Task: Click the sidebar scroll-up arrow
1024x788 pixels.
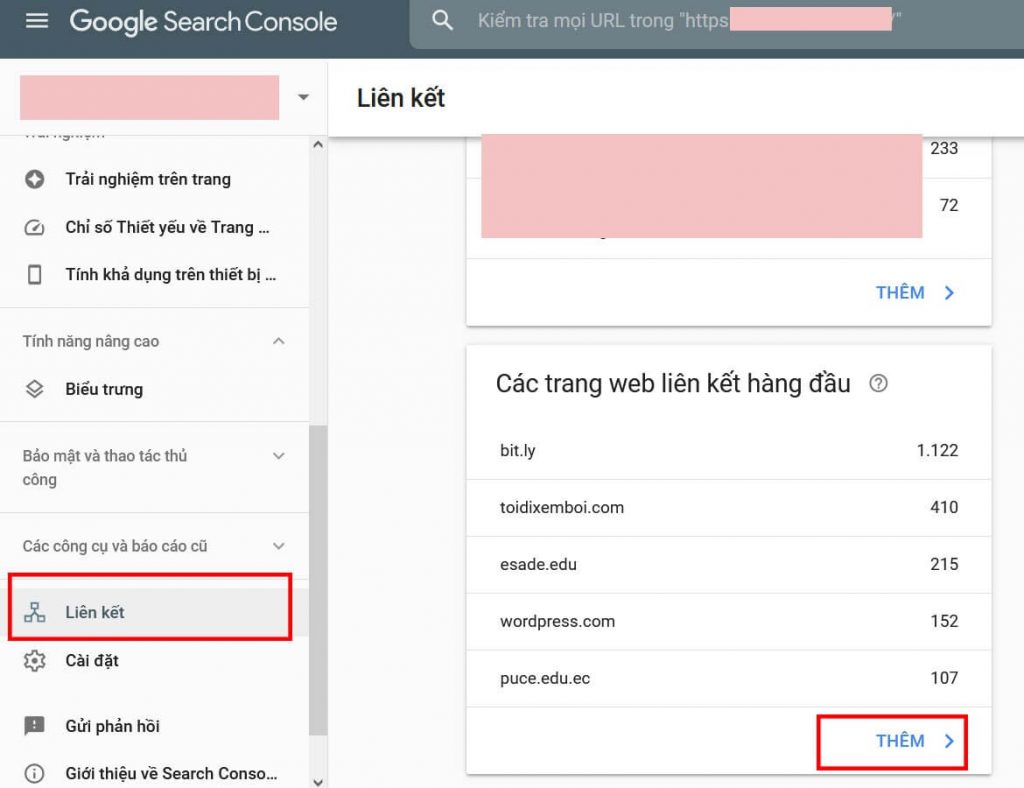Action: [x=318, y=144]
